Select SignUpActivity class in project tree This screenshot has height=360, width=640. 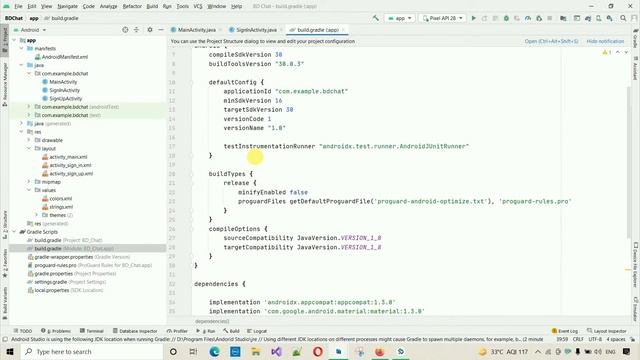[62, 98]
